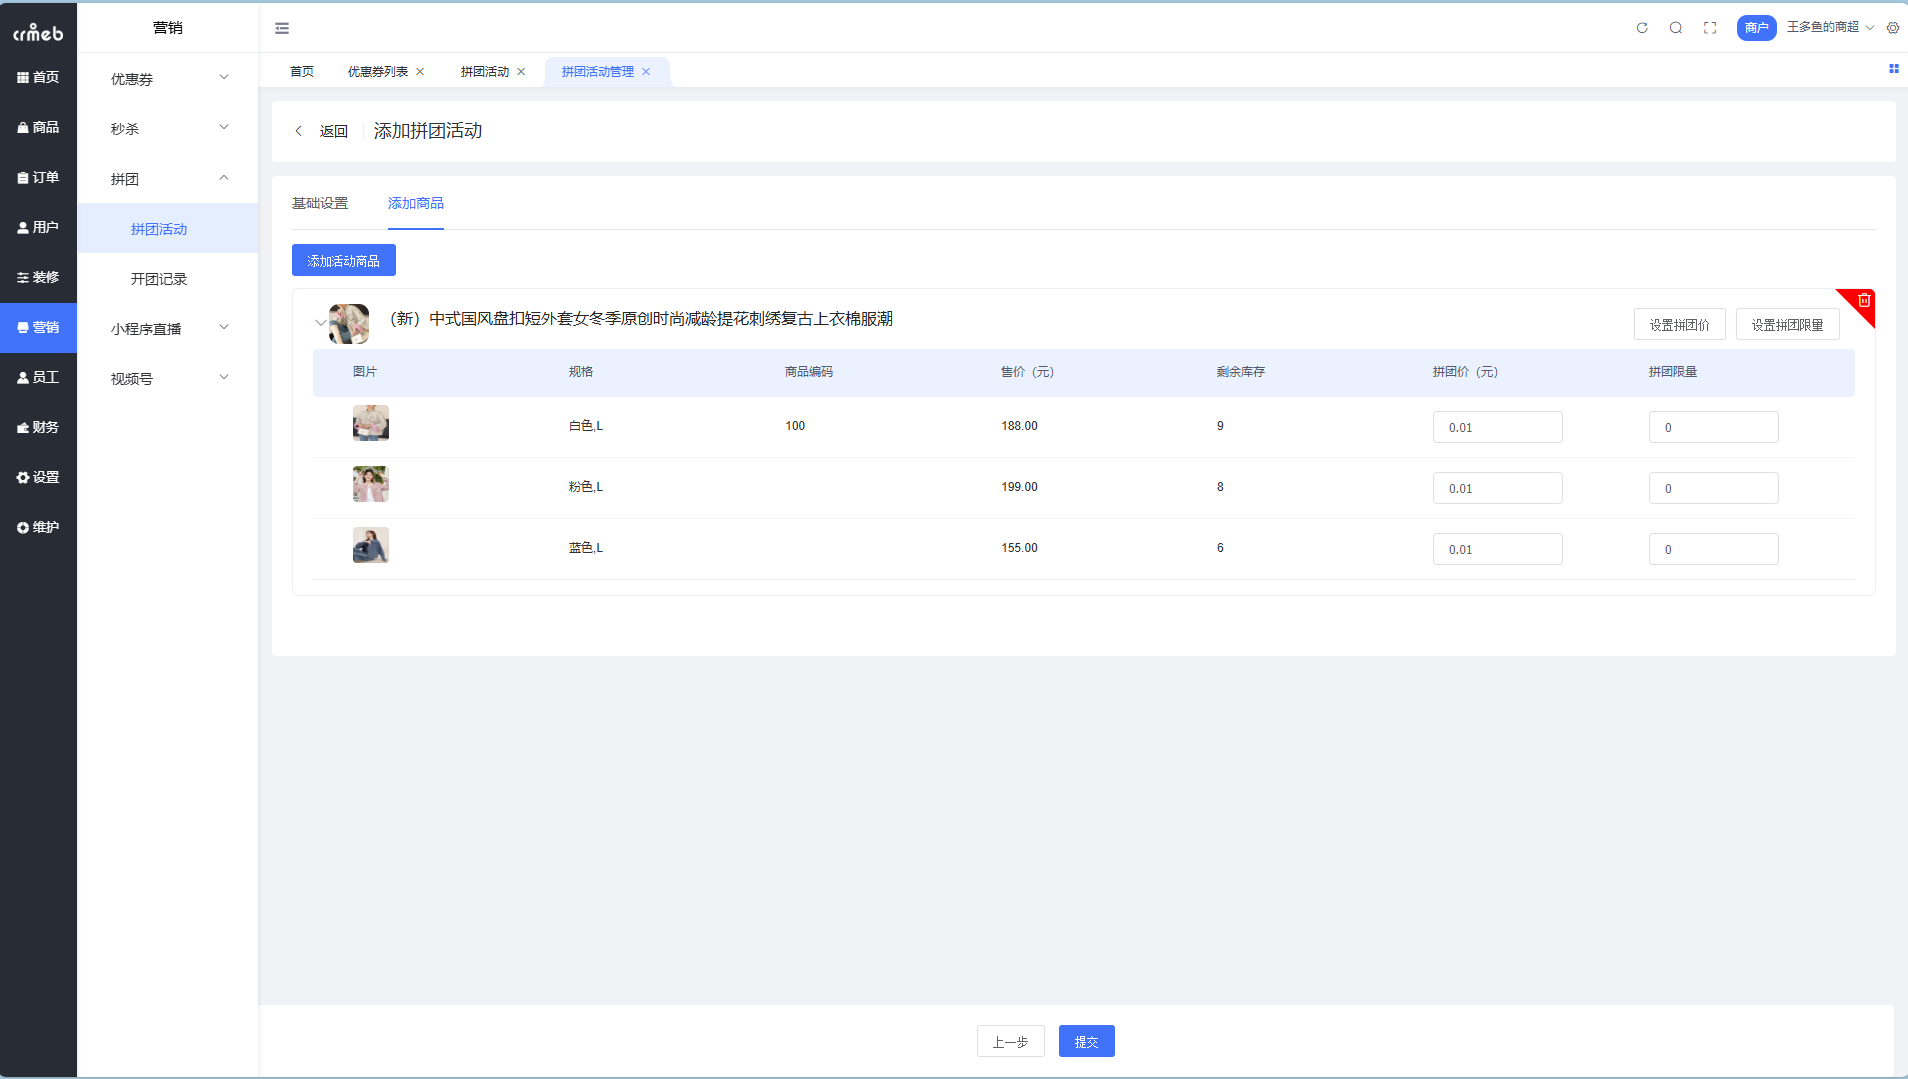Click the 添加活动商品 button
The width and height of the screenshot is (1908, 1079).
pos(343,261)
